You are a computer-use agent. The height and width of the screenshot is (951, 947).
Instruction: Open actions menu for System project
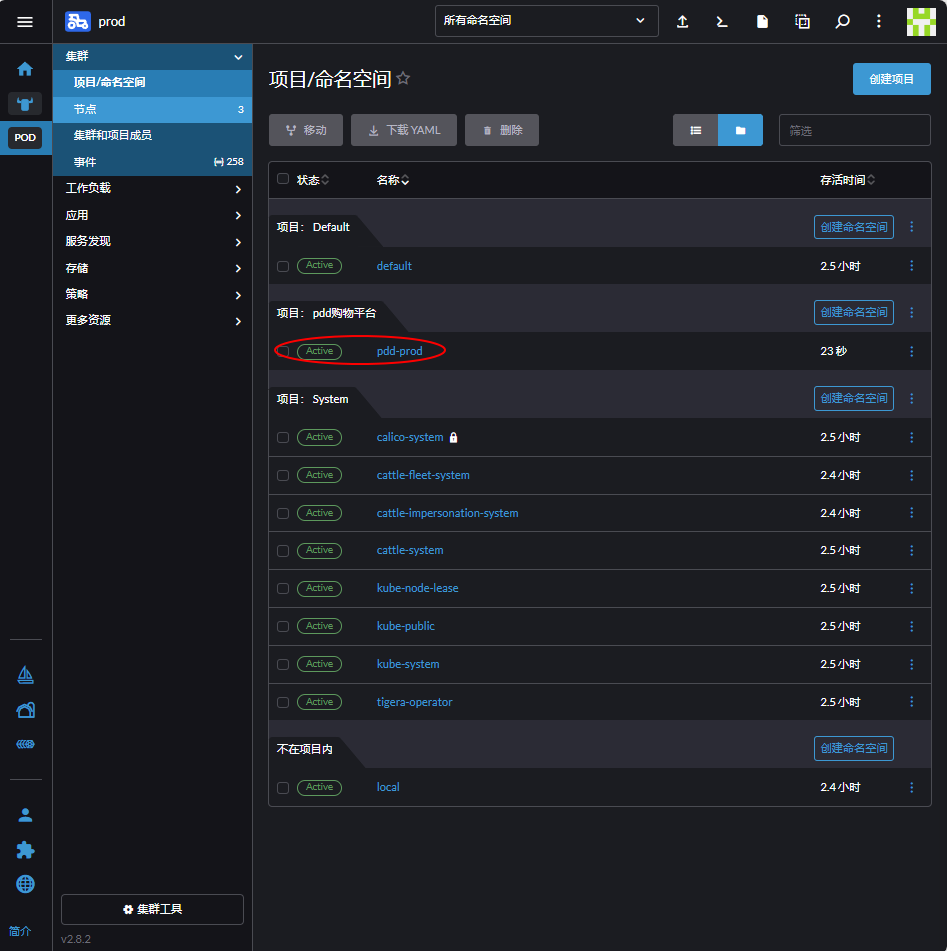click(x=911, y=398)
